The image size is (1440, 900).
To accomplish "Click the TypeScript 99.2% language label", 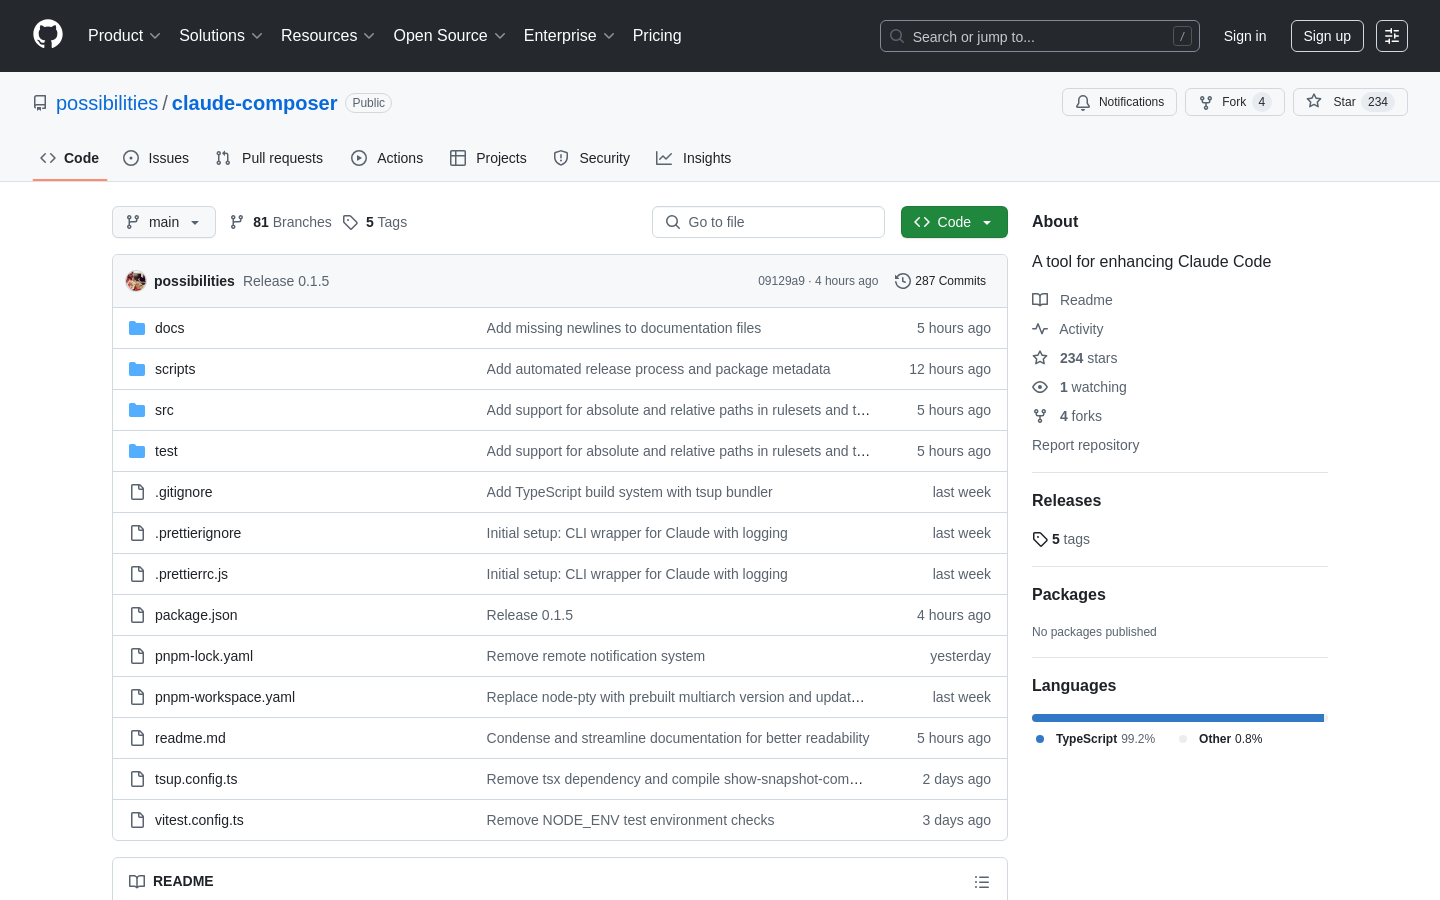I will click(x=1096, y=739).
